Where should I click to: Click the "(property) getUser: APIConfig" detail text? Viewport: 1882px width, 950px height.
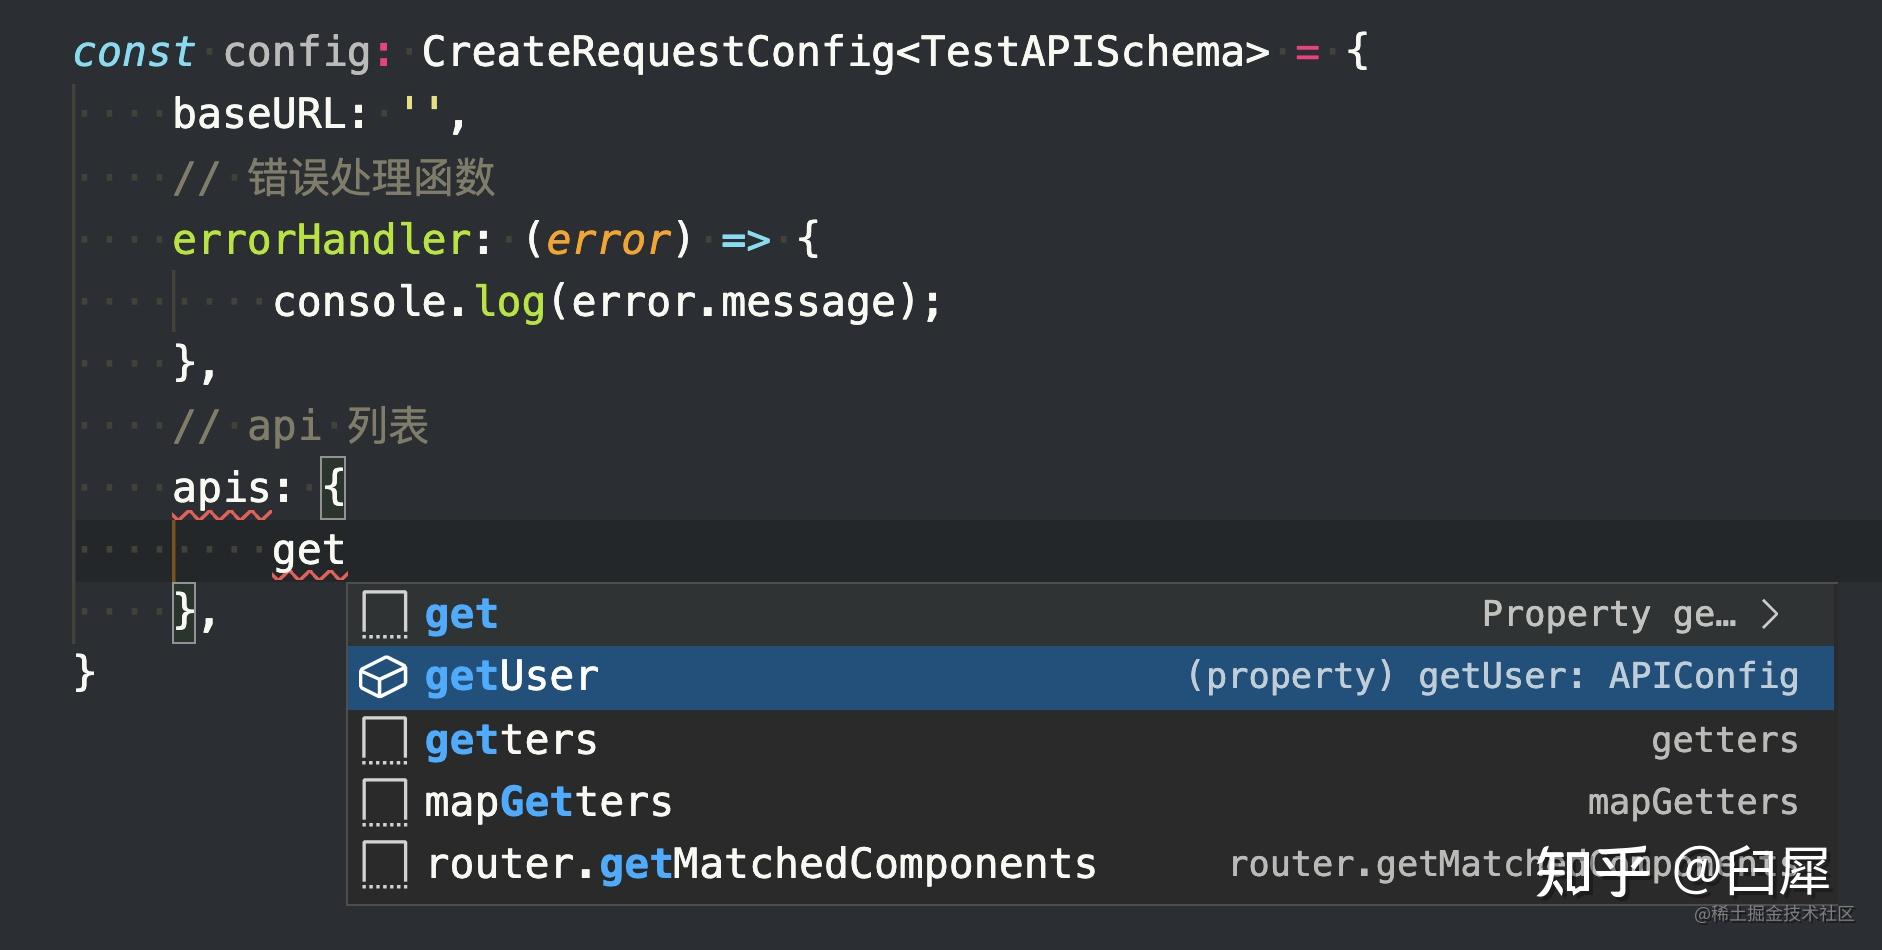[1492, 677]
